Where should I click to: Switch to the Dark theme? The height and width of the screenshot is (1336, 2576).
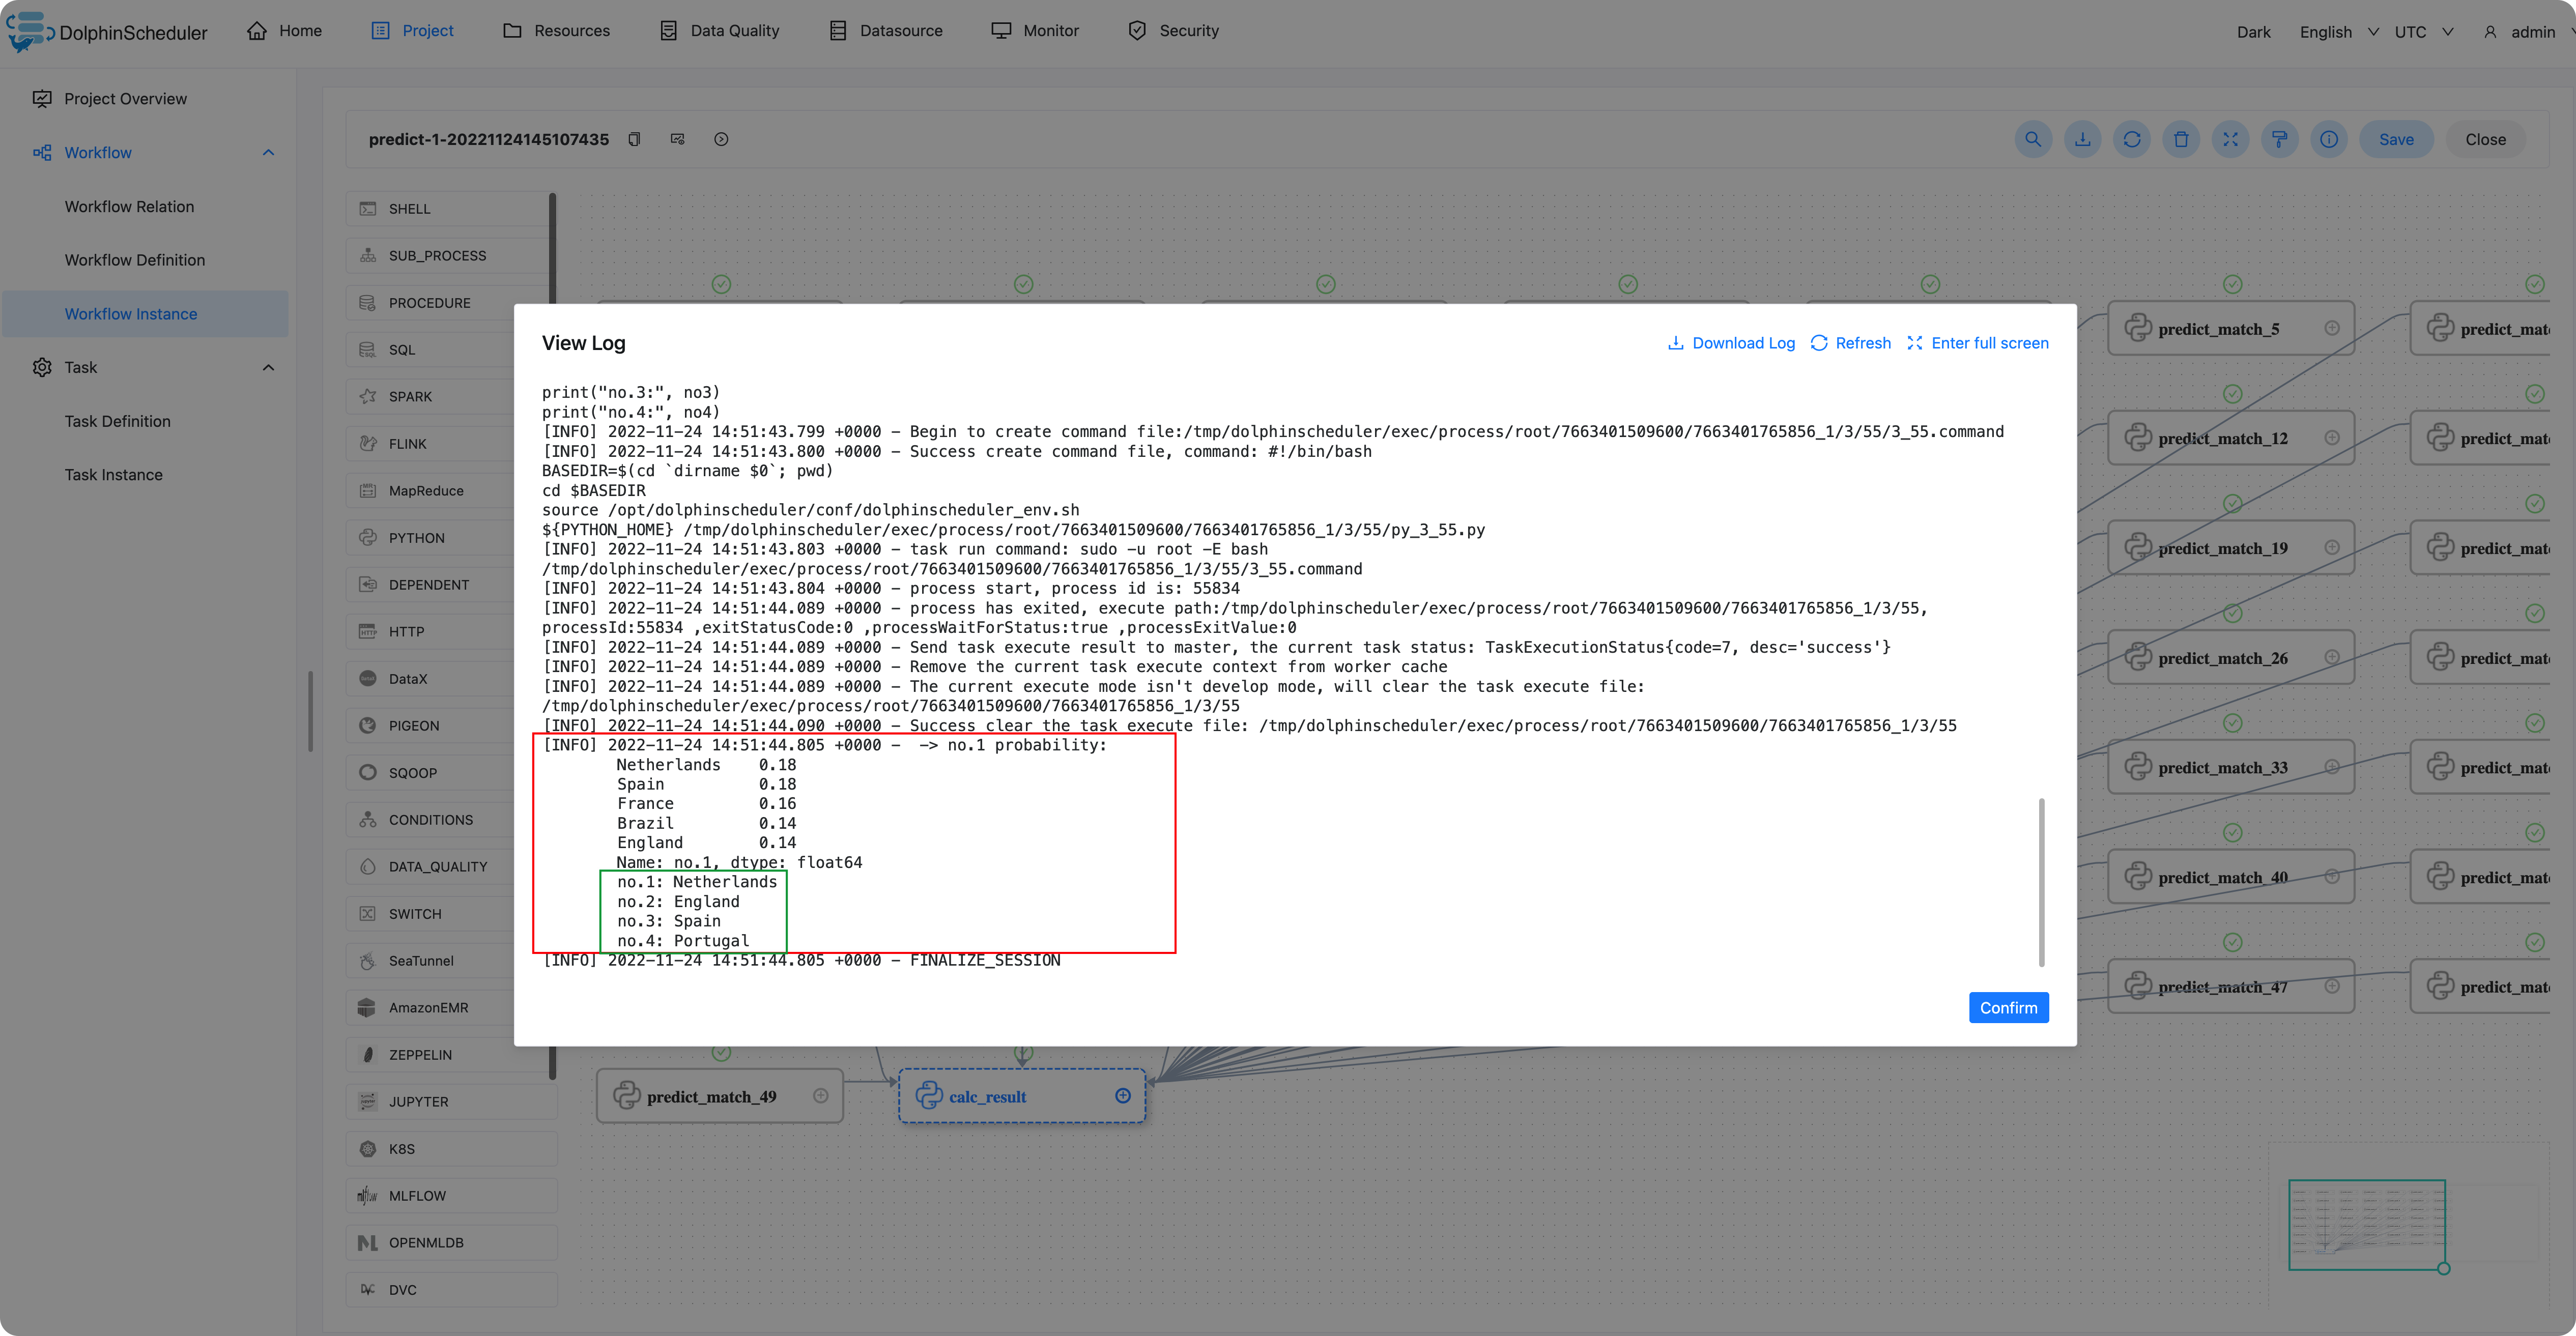2253,32
